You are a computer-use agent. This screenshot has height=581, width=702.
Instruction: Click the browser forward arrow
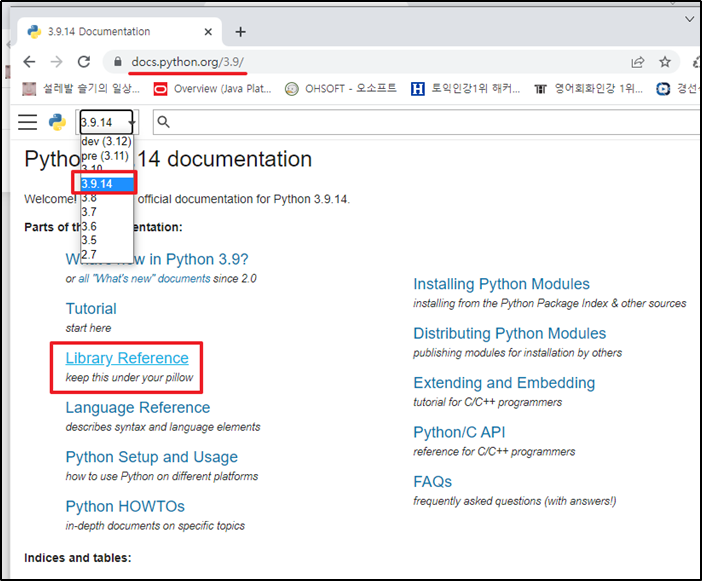[56, 61]
